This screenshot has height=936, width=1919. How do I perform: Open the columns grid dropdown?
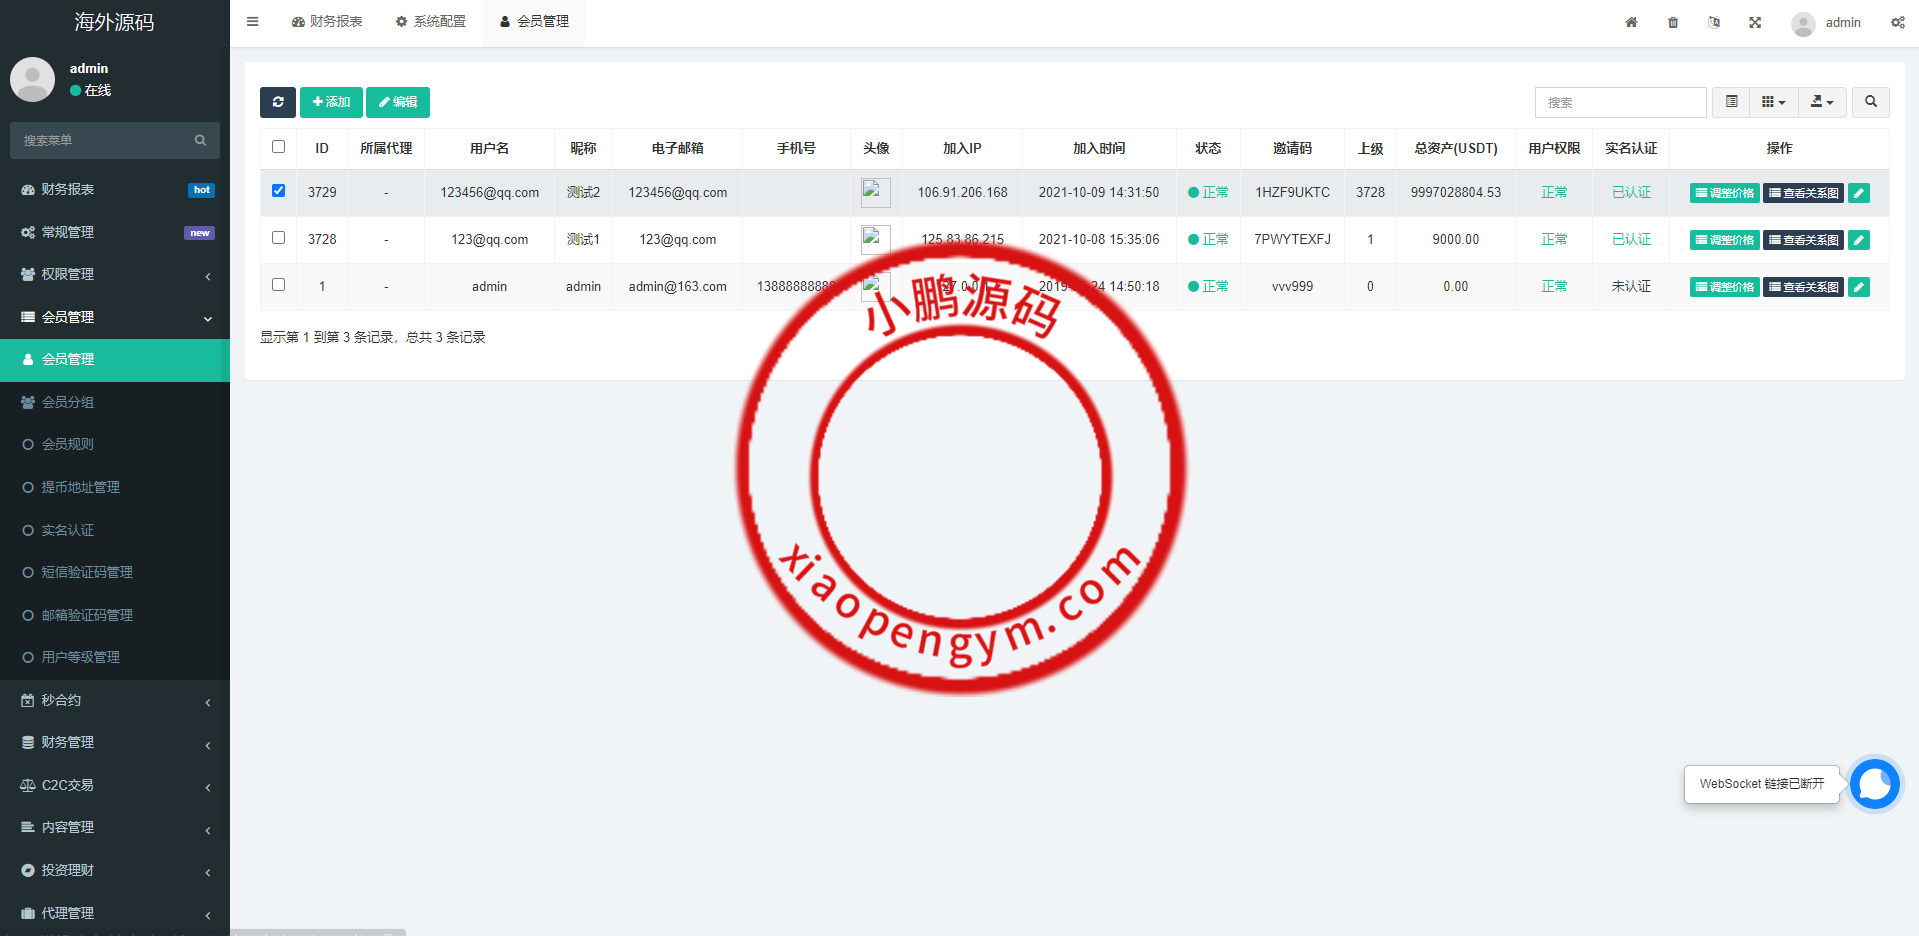click(x=1773, y=102)
